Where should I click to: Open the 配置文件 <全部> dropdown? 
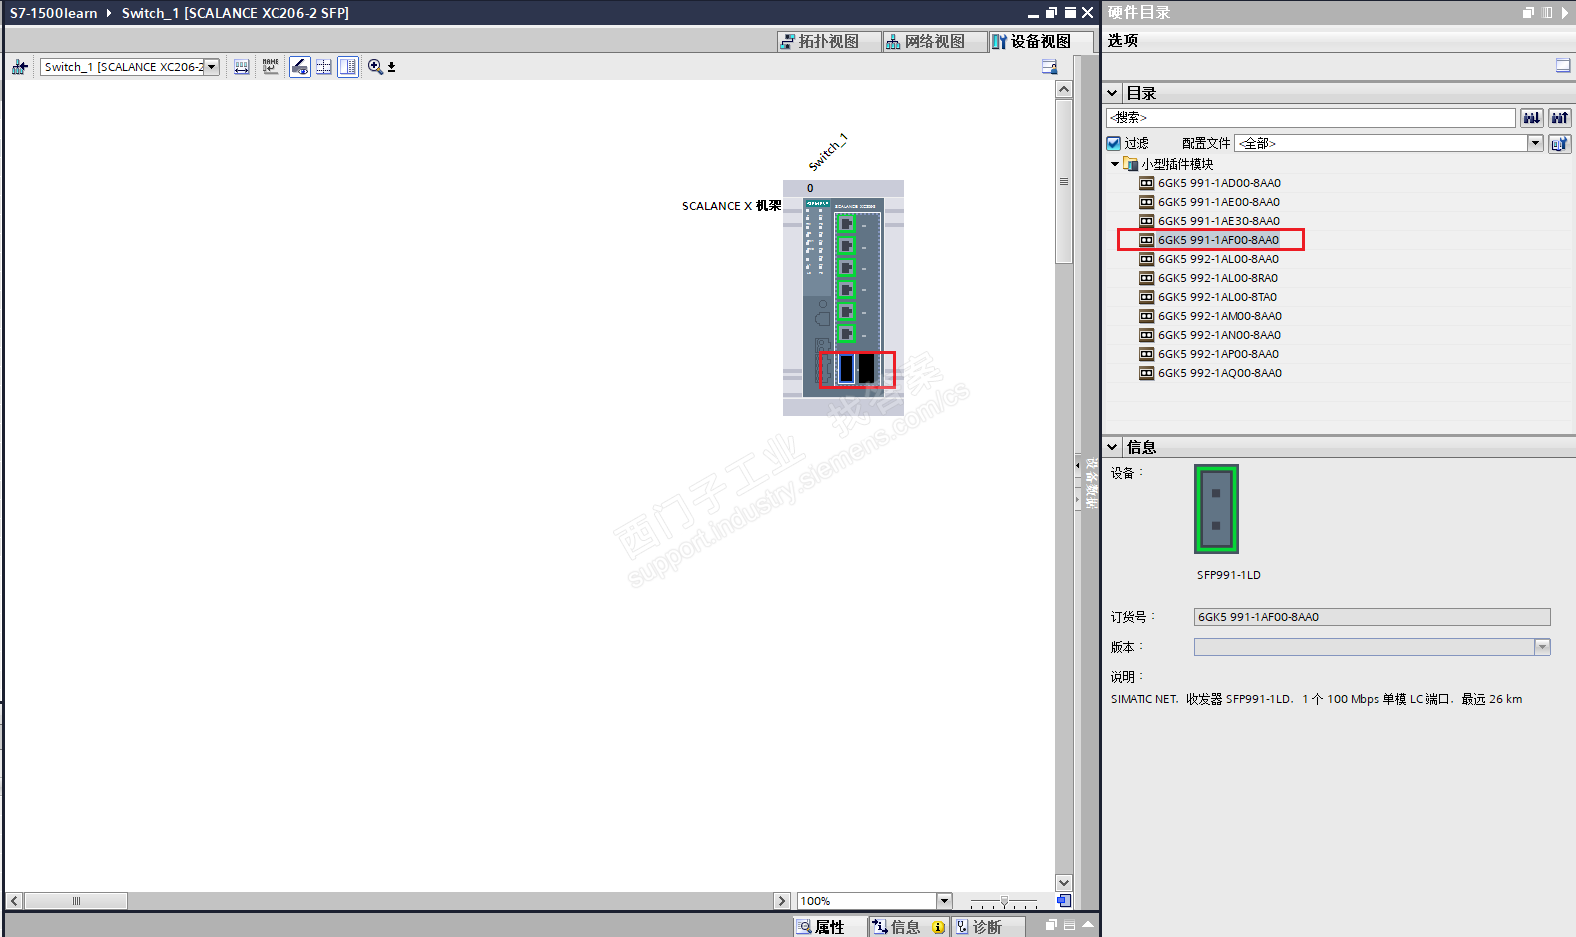[1535, 143]
